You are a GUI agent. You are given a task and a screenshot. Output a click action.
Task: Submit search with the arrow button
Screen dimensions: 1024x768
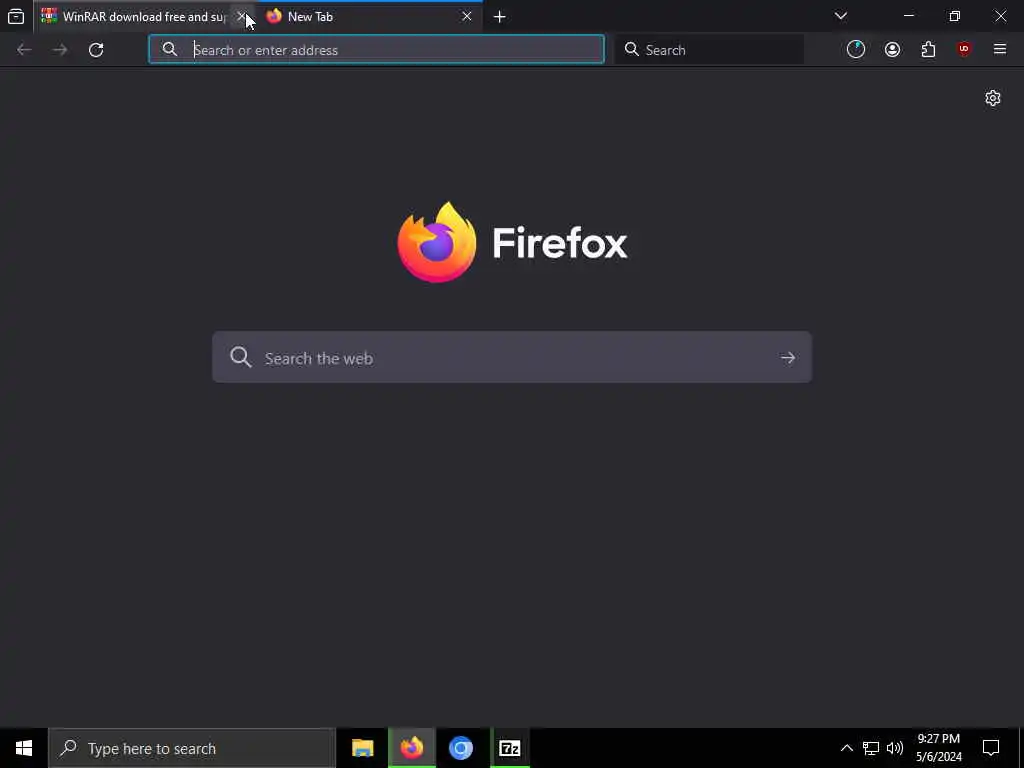tap(788, 358)
